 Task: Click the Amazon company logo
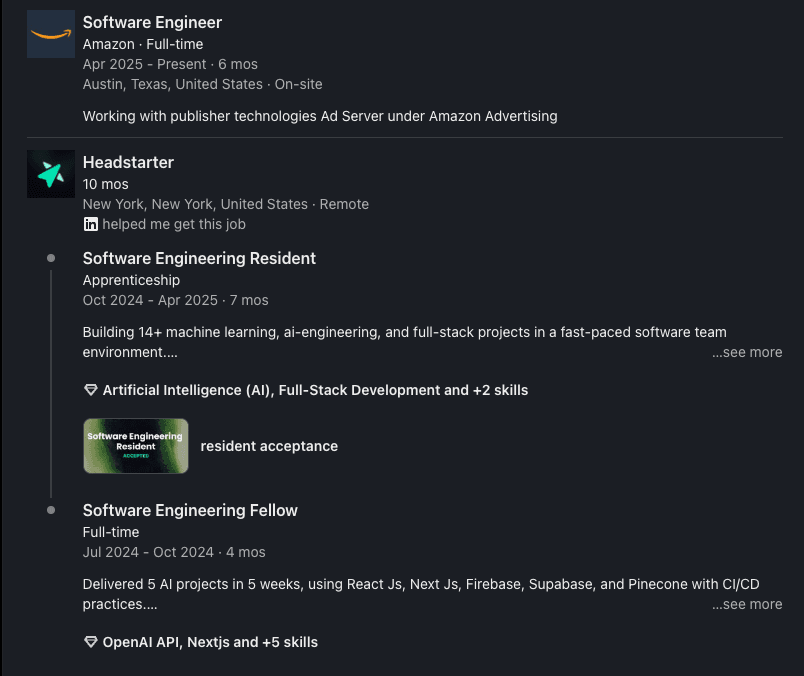click(x=51, y=34)
